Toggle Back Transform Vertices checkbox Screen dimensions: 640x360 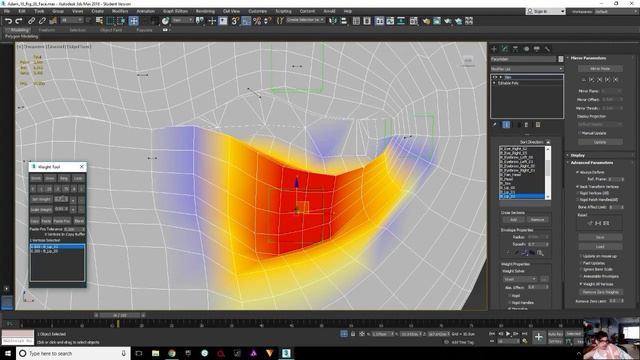[x=578, y=187]
